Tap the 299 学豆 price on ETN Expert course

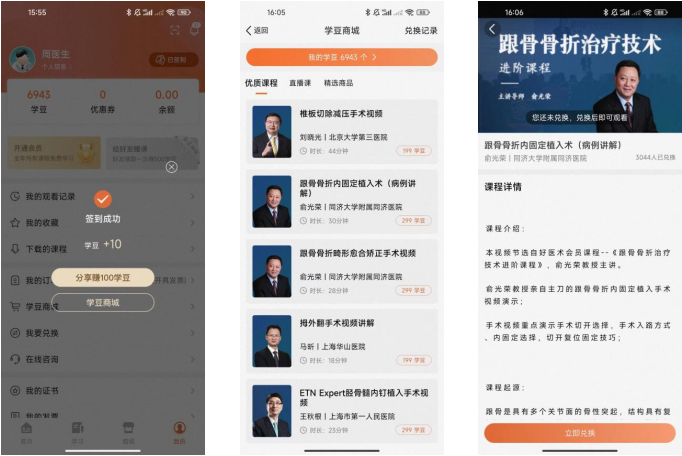click(x=414, y=430)
